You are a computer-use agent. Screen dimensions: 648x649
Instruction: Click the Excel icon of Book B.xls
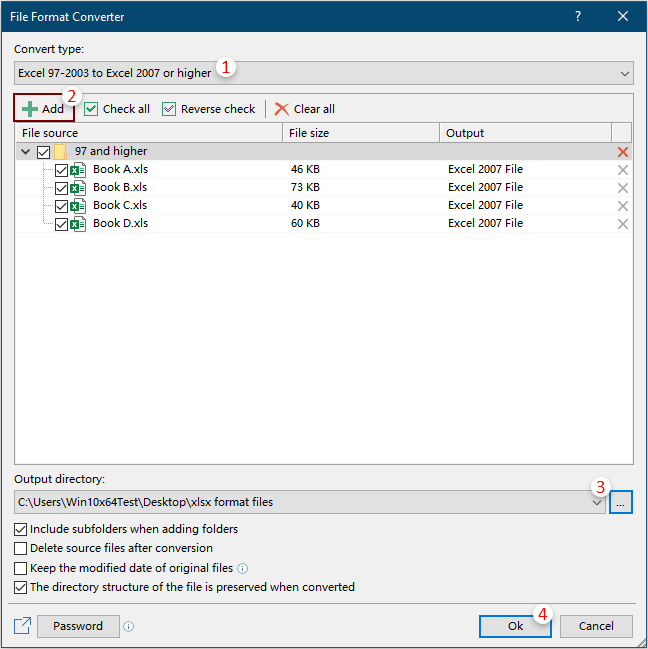click(x=78, y=188)
